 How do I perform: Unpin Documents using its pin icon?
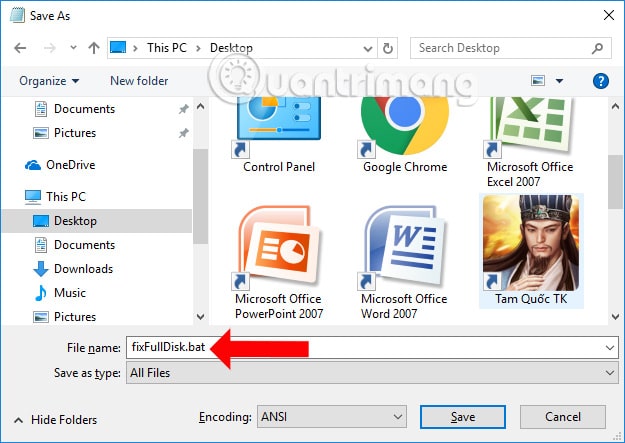(183, 109)
